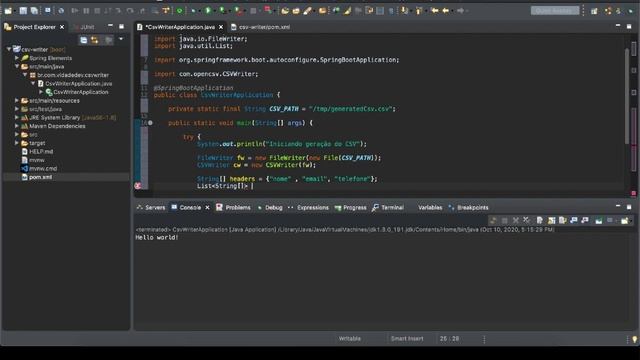Select HELP.md in Project Explorer

click(41, 151)
